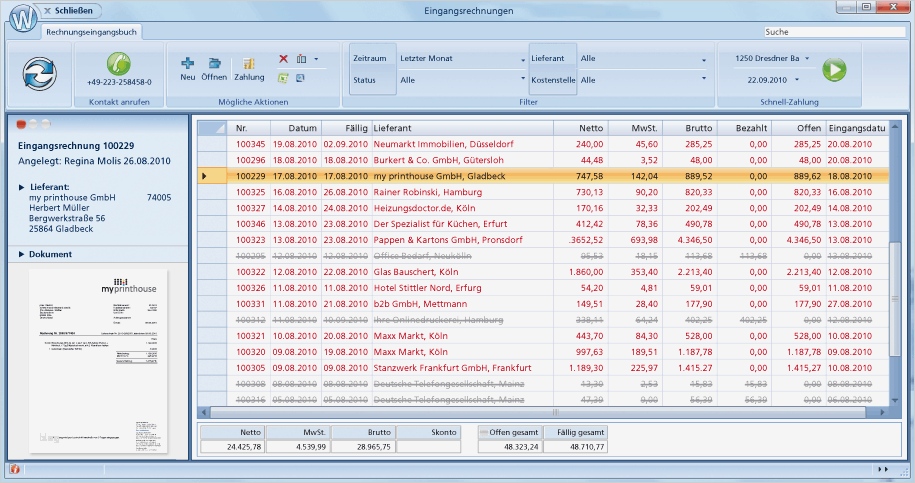Click the Suche search field
The height and width of the screenshot is (483, 915).
pos(834,32)
